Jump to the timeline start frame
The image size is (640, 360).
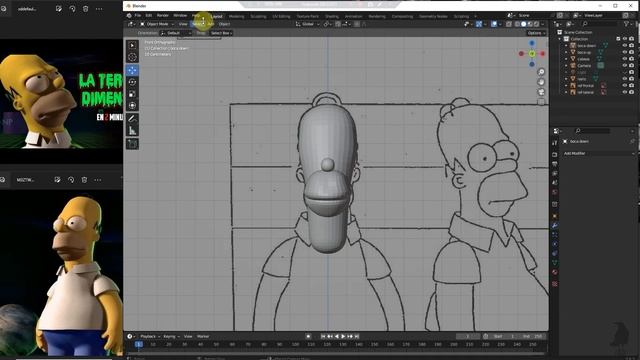(x=323, y=336)
